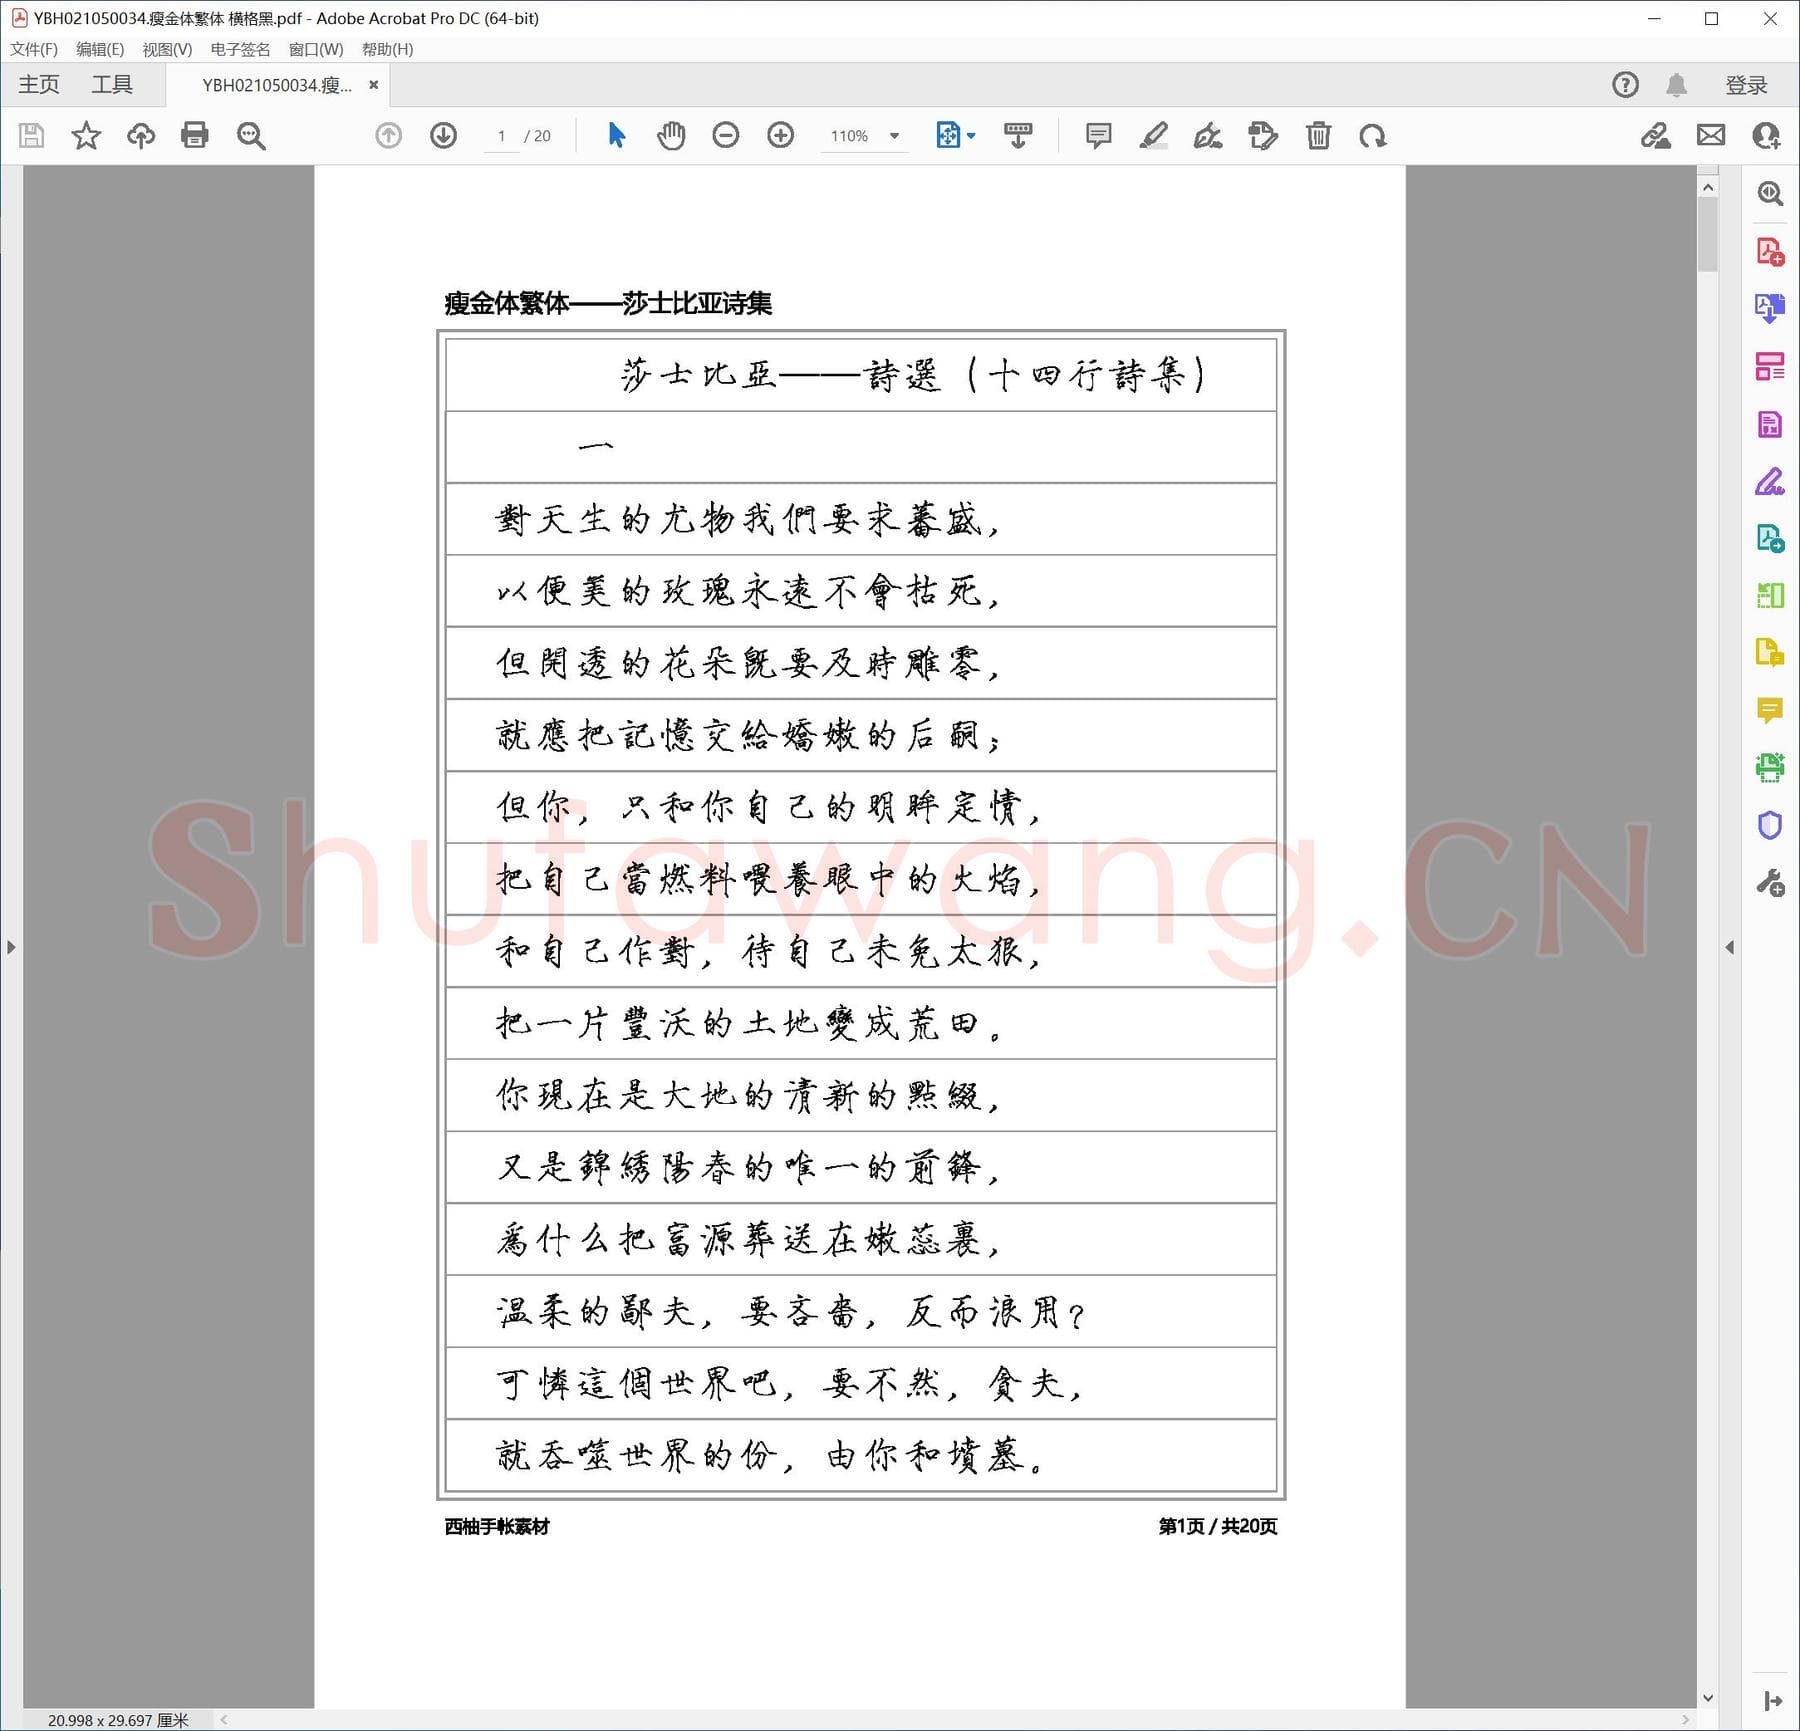
Task: Send the file by email
Action: click(x=1711, y=135)
